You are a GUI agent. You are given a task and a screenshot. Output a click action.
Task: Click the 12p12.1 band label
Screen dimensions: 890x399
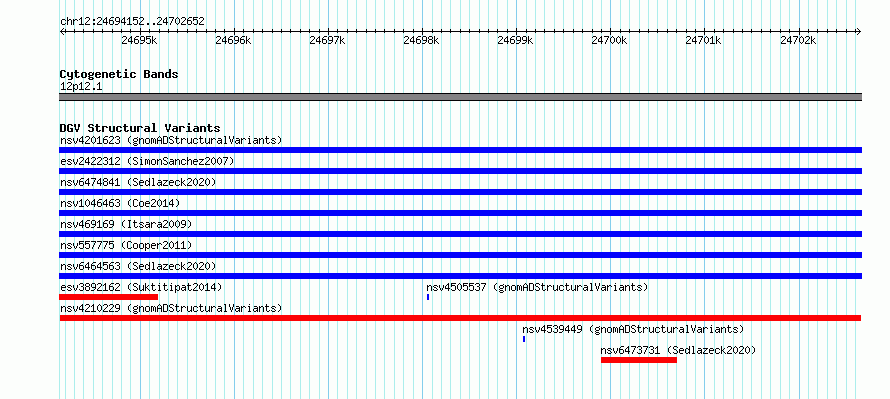pos(81,87)
